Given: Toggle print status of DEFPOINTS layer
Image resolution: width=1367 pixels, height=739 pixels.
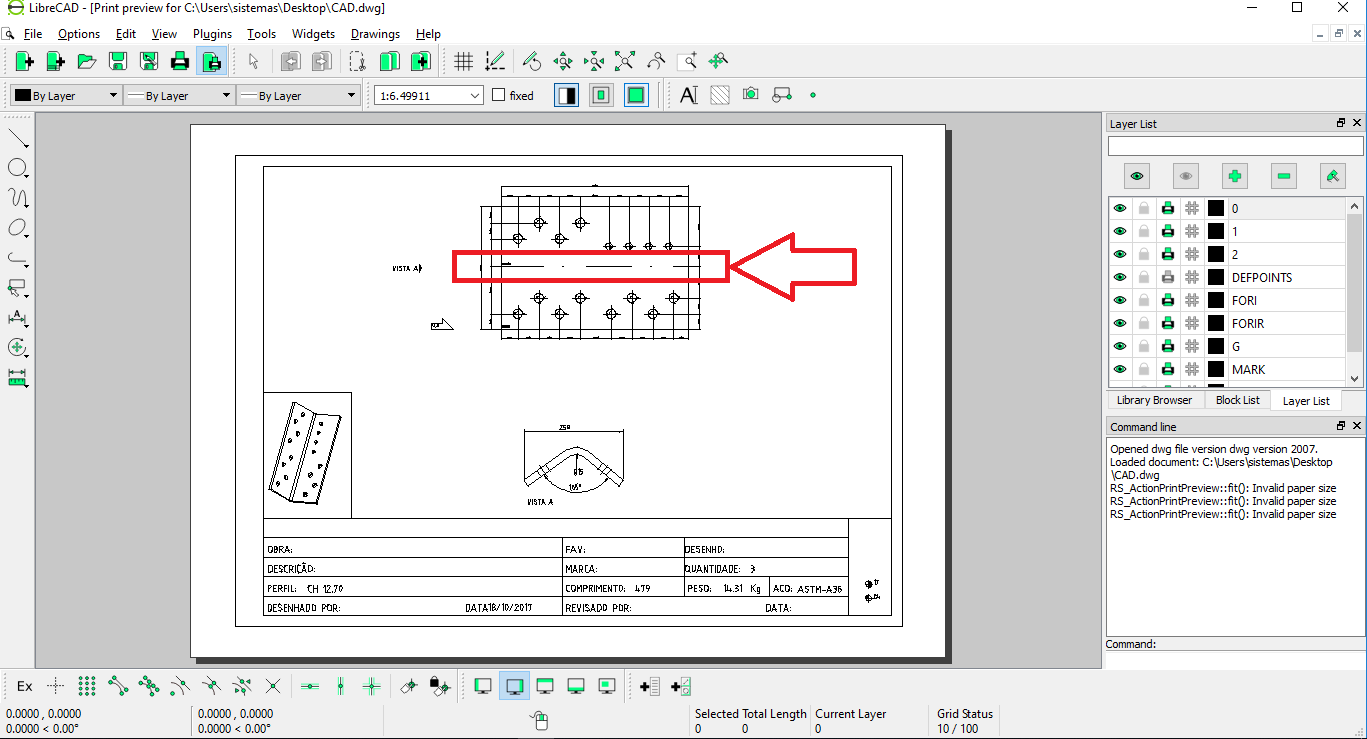Looking at the screenshot, I should pyautogui.click(x=1167, y=277).
